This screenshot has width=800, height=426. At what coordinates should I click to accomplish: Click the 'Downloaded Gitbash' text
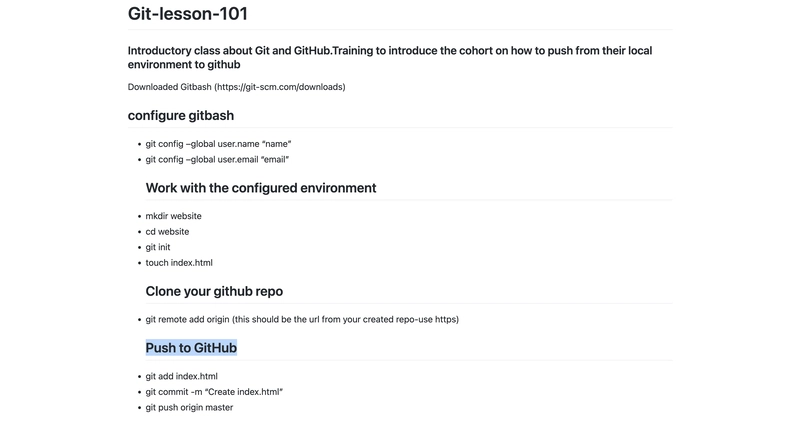pyautogui.click(x=169, y=87)
